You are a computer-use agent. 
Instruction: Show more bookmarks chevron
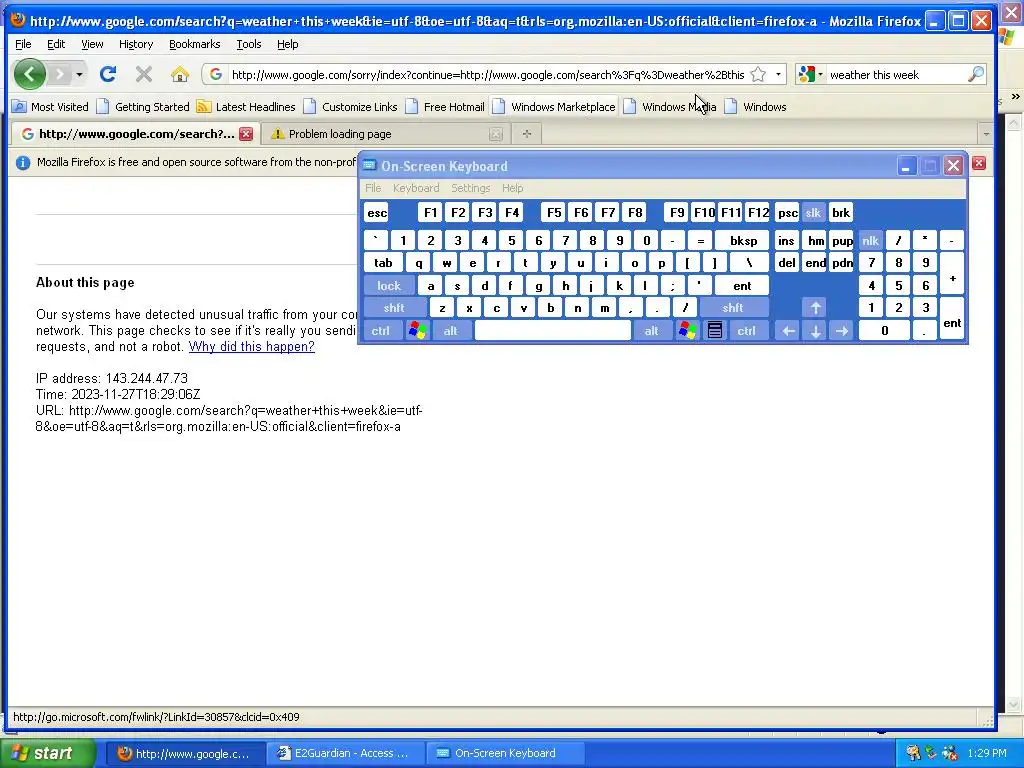pos(1016,97)
